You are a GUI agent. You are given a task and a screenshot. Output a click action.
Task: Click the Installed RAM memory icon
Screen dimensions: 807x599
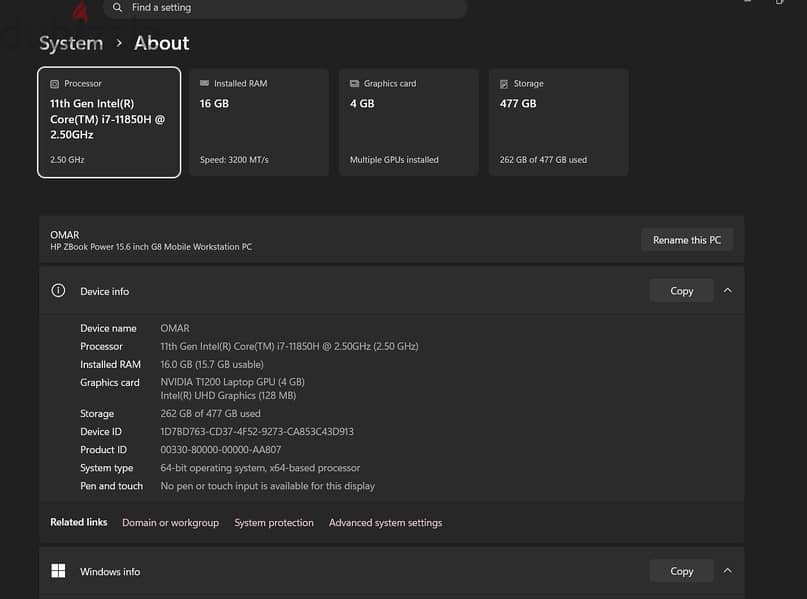click(204, 83)
